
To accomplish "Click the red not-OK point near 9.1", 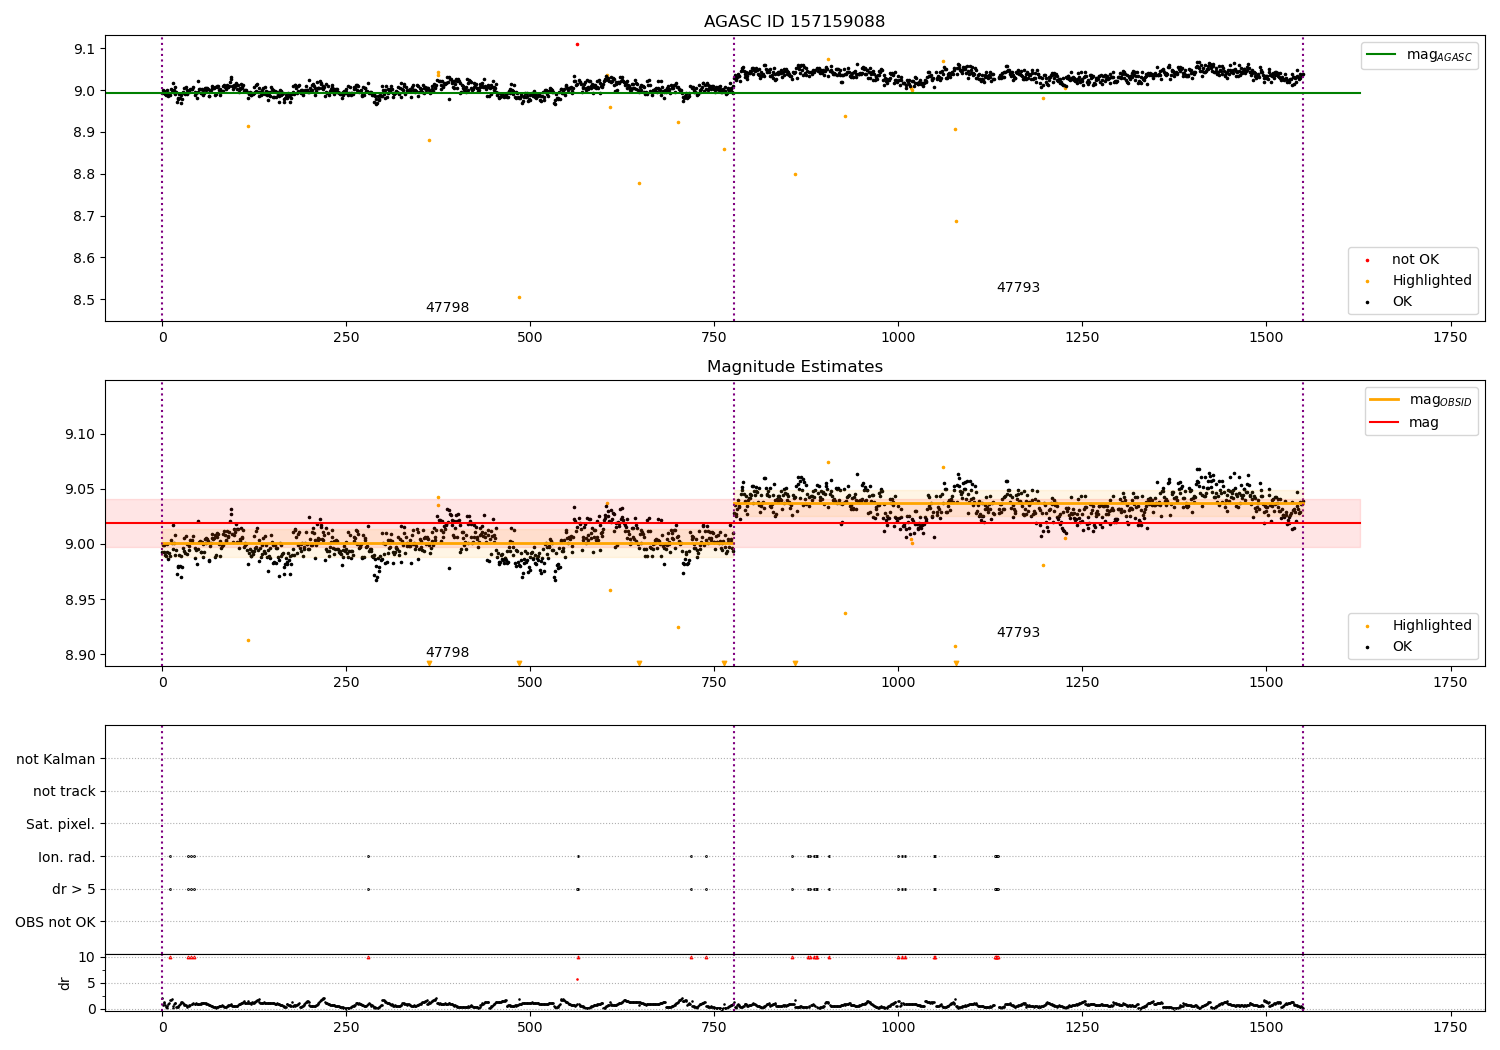I will point(577,44).
